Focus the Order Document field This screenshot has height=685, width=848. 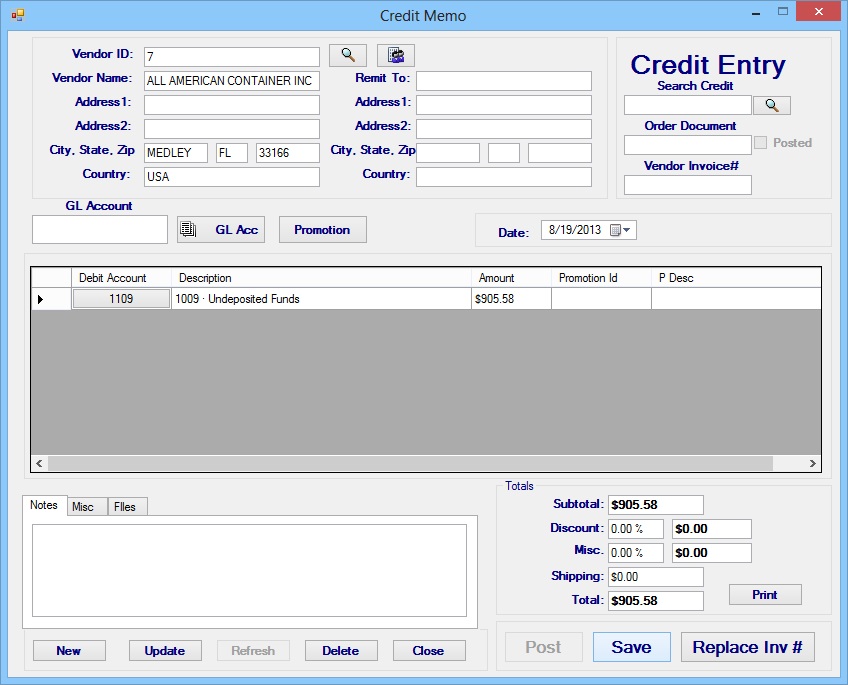tap(688, 145)
